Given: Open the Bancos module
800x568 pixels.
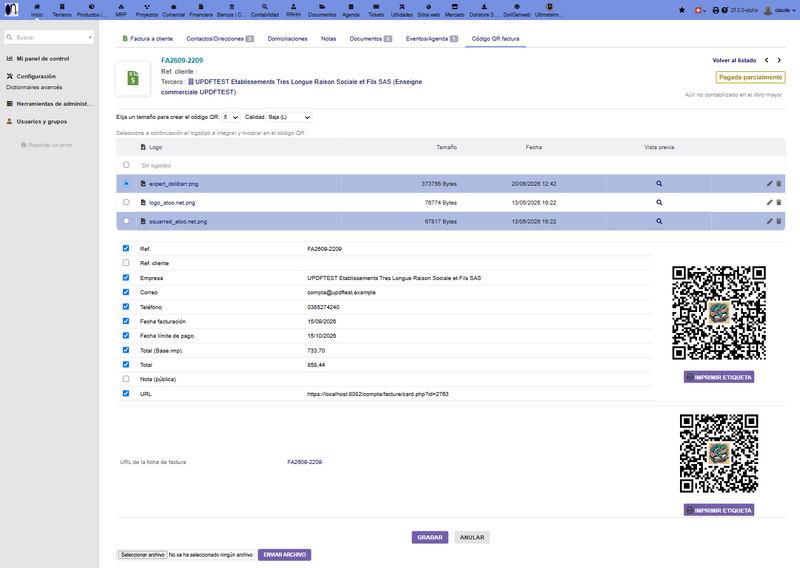Looking at the screenshot, I should [x=232, y=10].
